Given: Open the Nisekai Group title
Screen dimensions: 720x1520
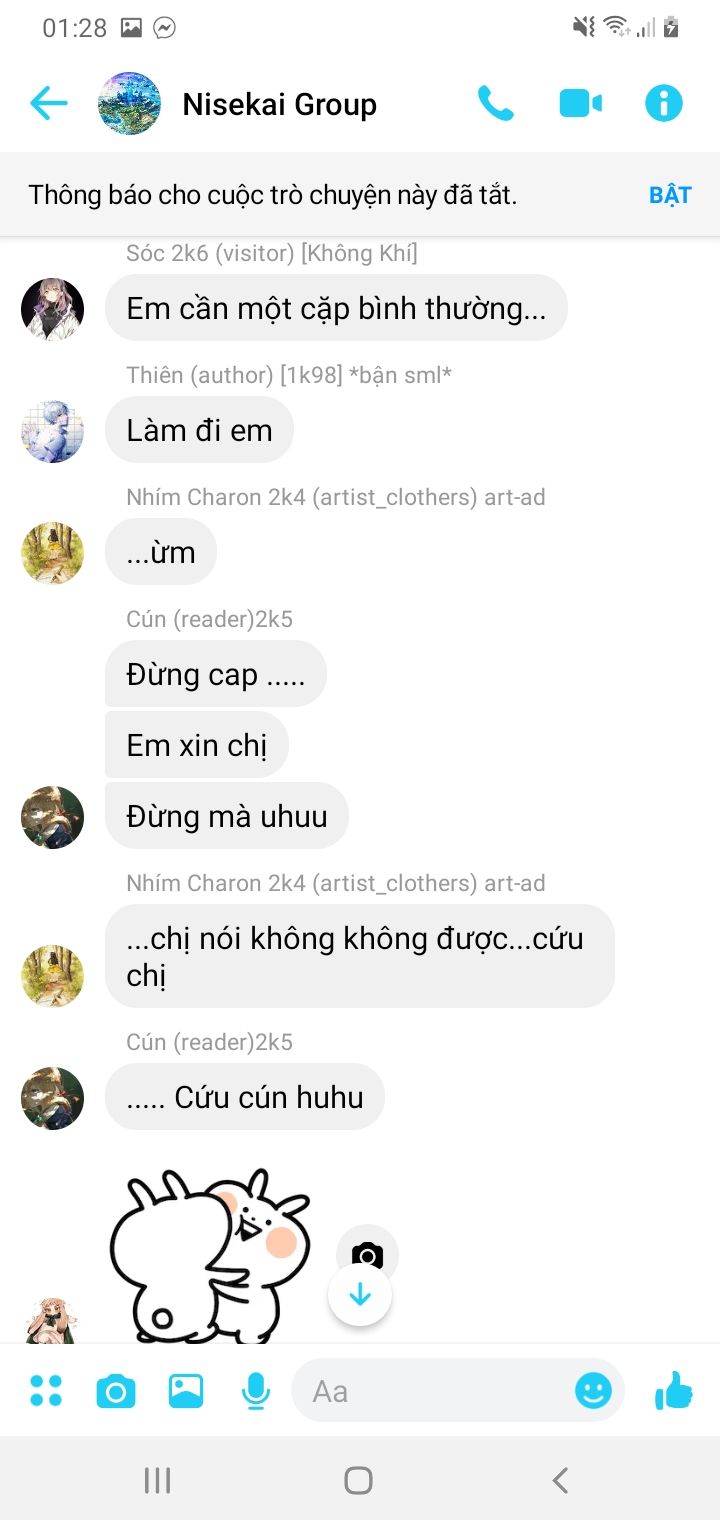Looking at the screenshot, I should click(280, 104).
